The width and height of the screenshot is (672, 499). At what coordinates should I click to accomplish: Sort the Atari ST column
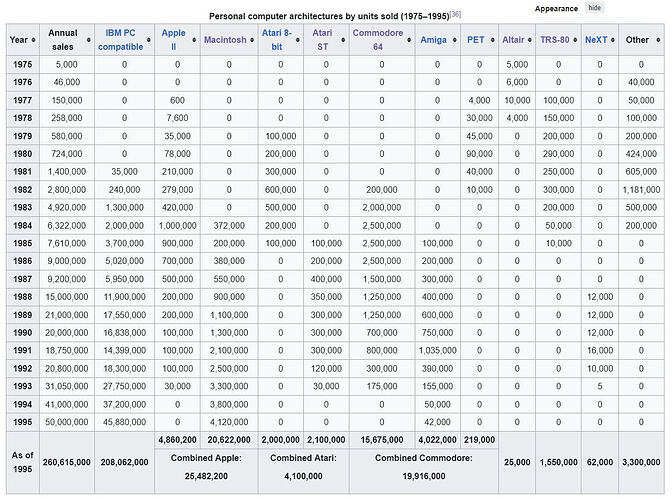pos(343,40)
